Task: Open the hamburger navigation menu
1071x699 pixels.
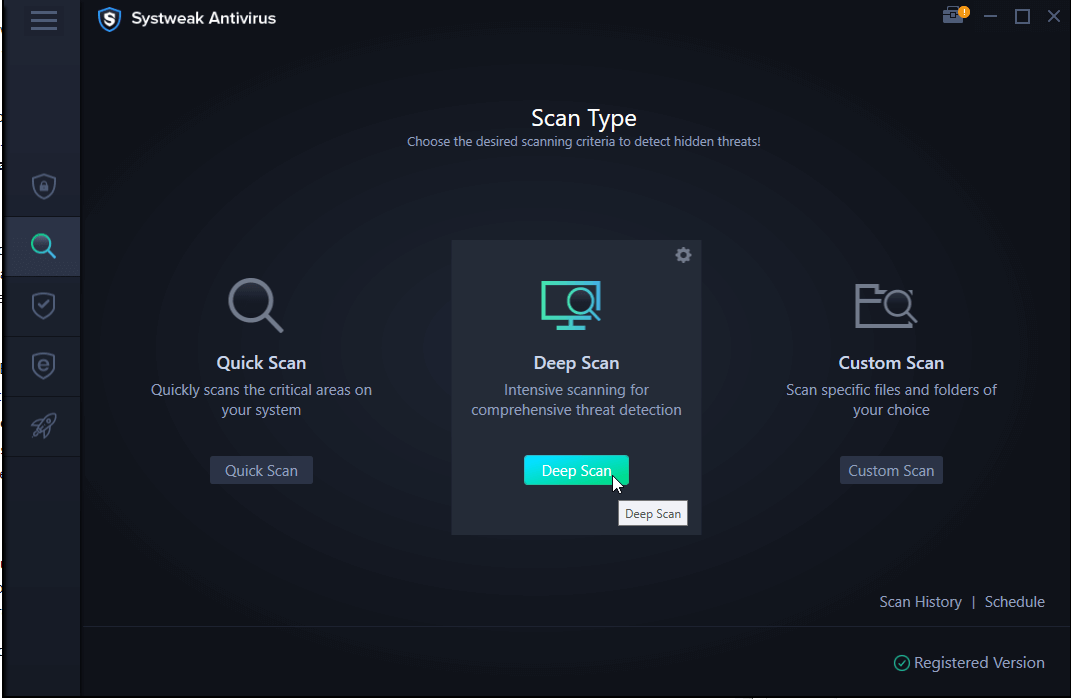Action: click(x=43, y=20)
